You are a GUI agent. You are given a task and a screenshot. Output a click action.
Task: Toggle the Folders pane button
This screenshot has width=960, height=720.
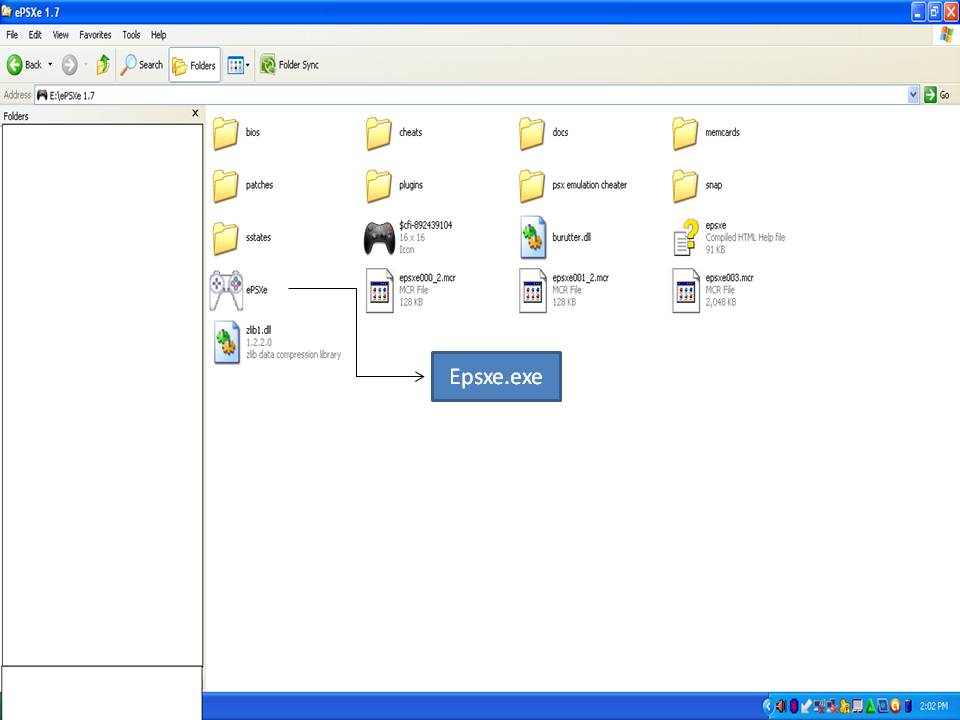click(x=194, y=65)
